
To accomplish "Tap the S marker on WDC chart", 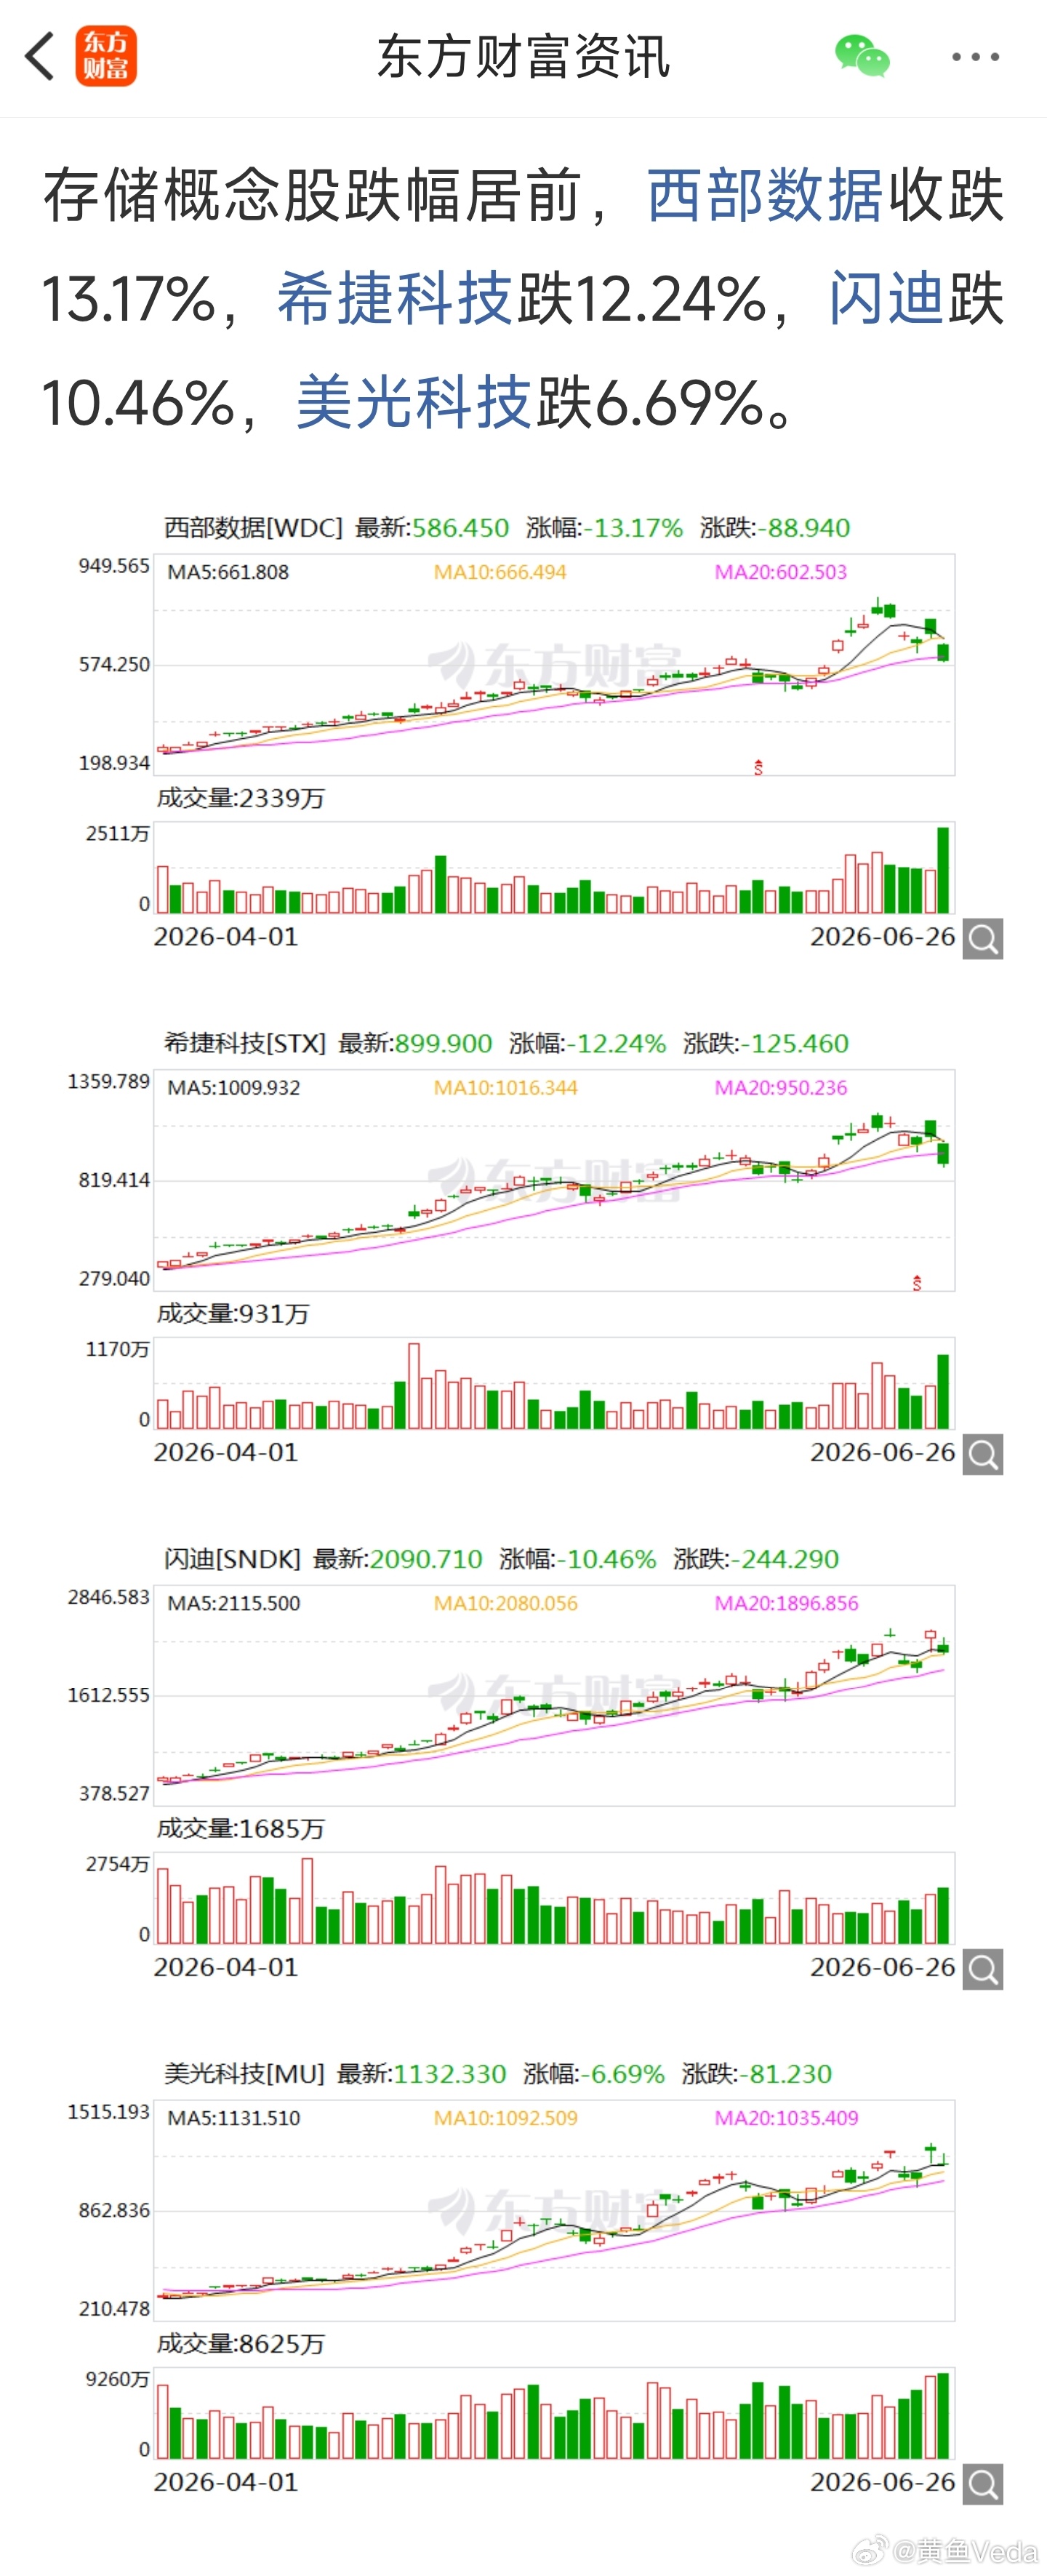I will (758, 767).
